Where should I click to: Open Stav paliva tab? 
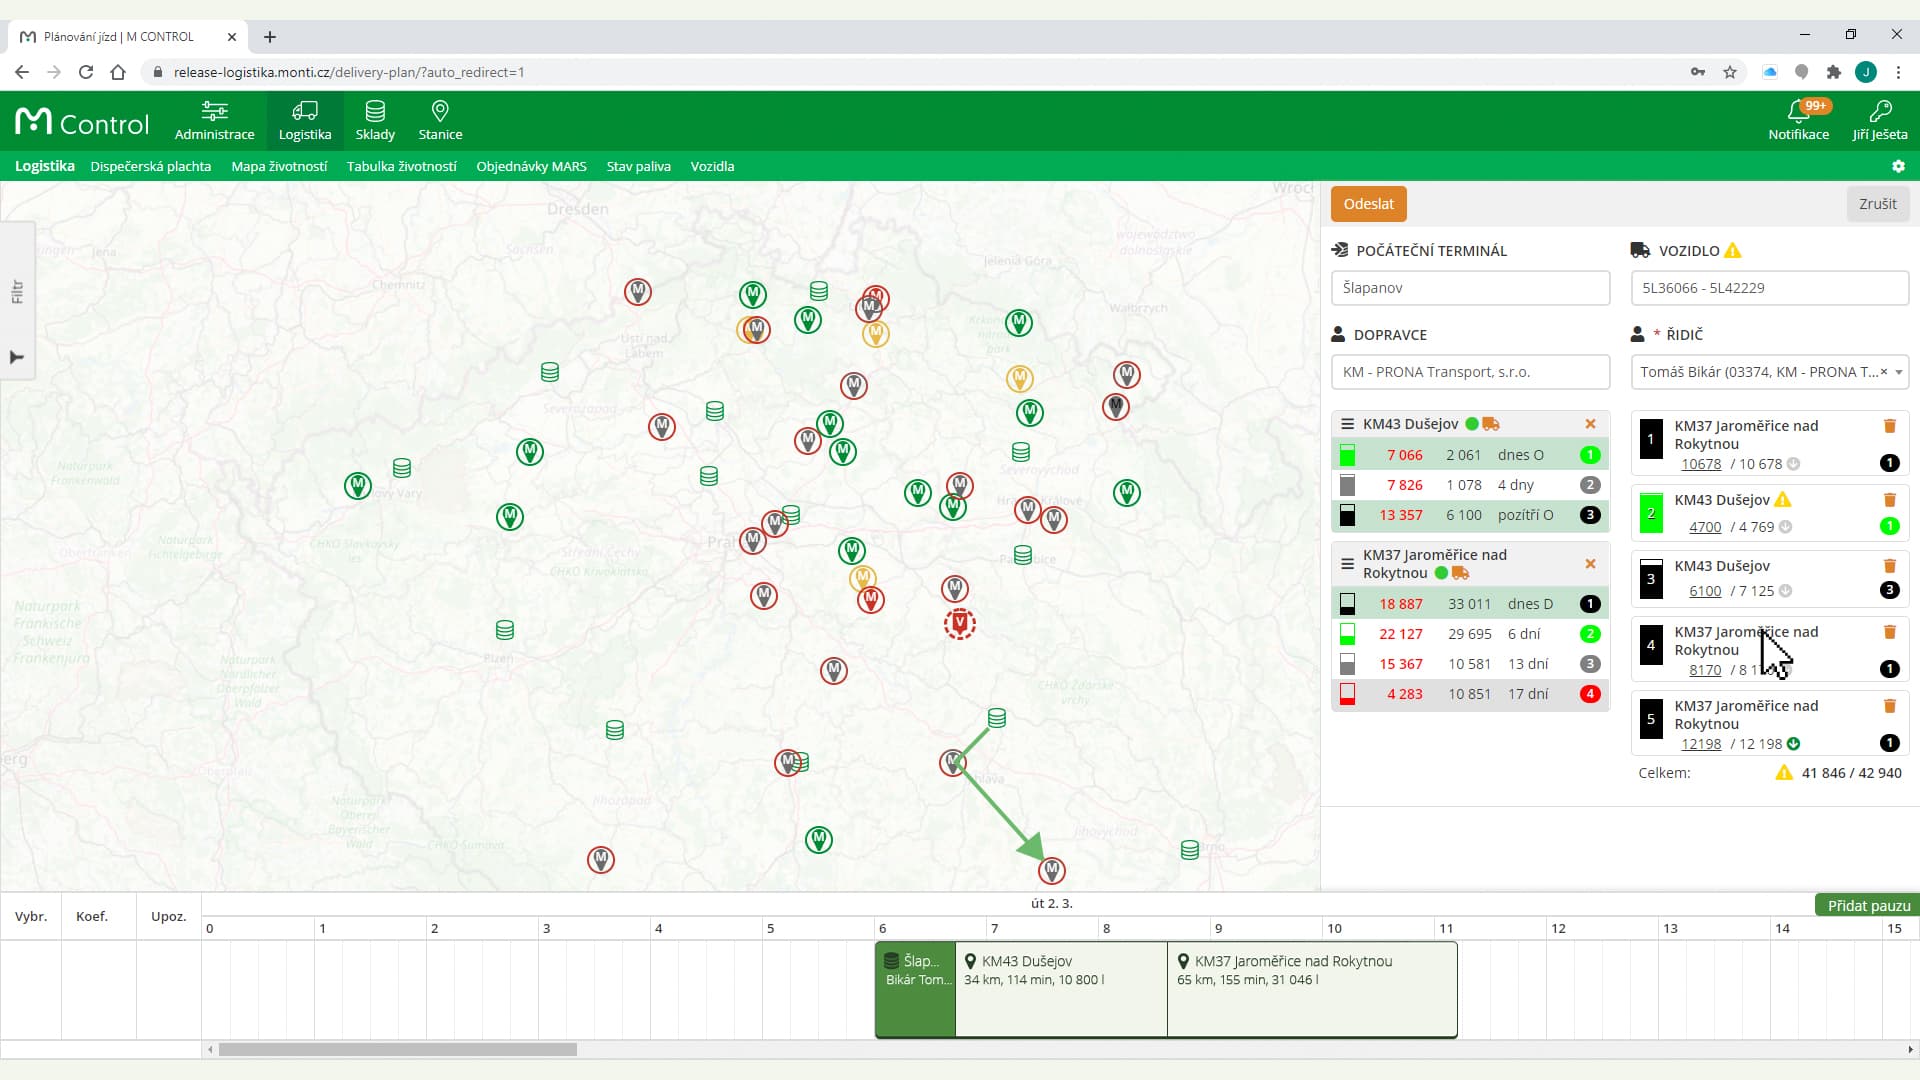click(x=638, y=166)
